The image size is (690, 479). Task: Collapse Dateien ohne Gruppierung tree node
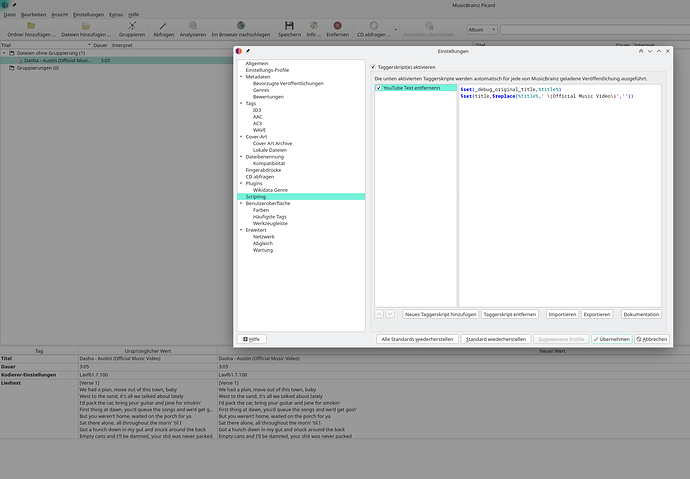tap(4, 53)
